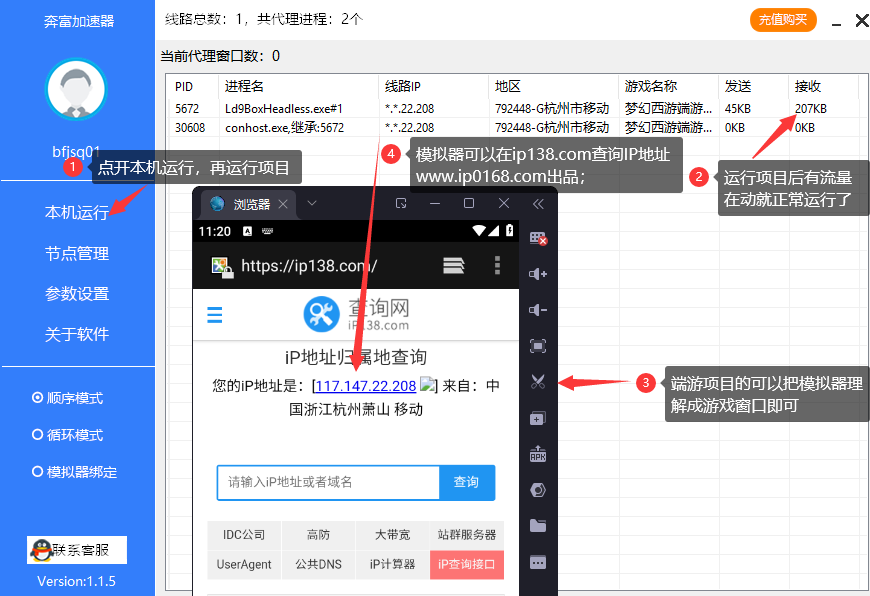Open the ip138 hamburger menu
This screenshot has height=596, width=870.
(214, 315)
